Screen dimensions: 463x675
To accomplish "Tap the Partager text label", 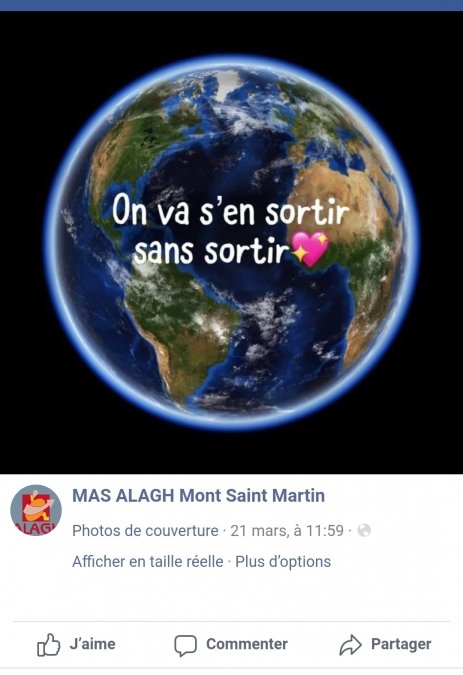I will (x=401, y=644).
